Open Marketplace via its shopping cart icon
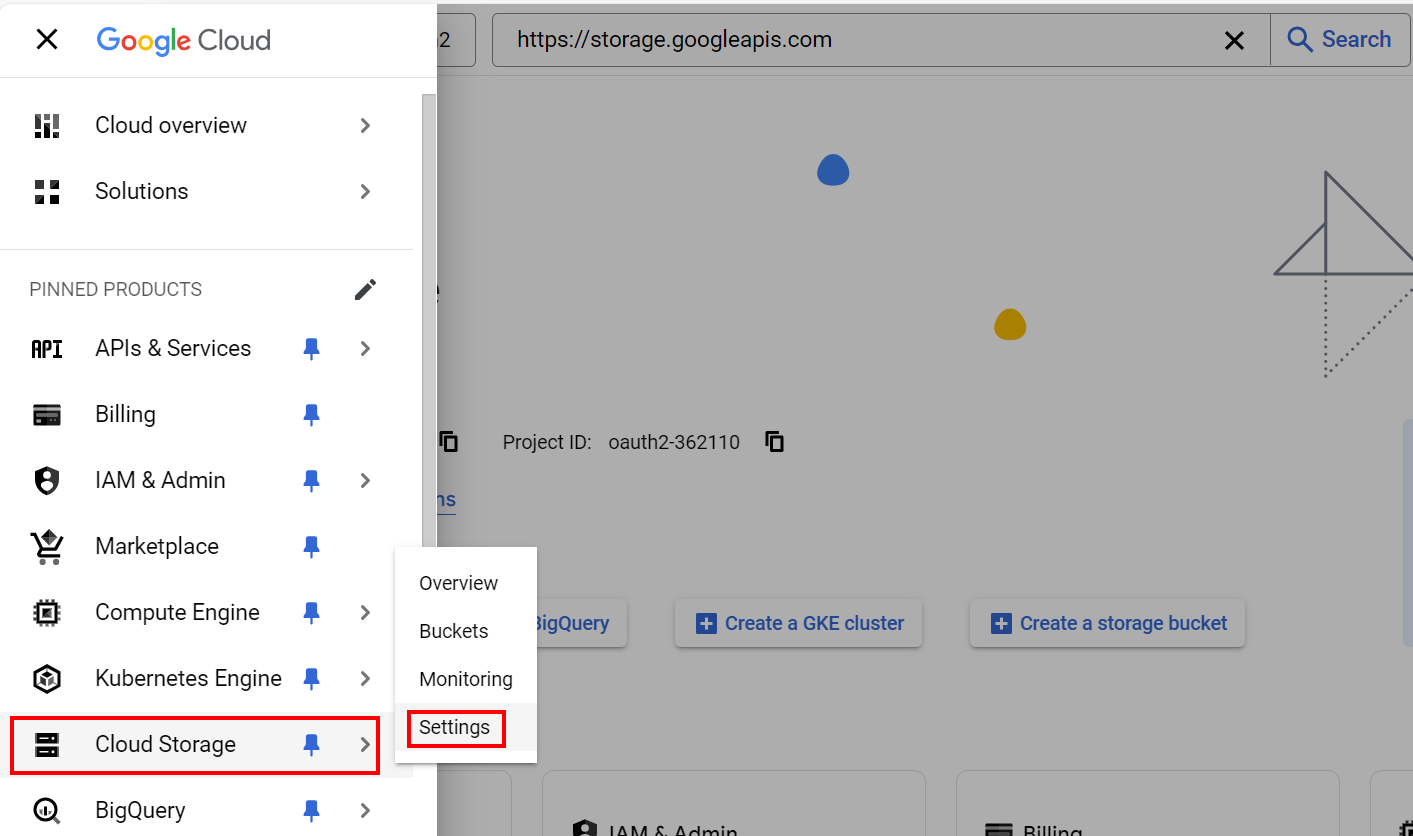The width and height of the screenshot is (1413, 836). 47,546
